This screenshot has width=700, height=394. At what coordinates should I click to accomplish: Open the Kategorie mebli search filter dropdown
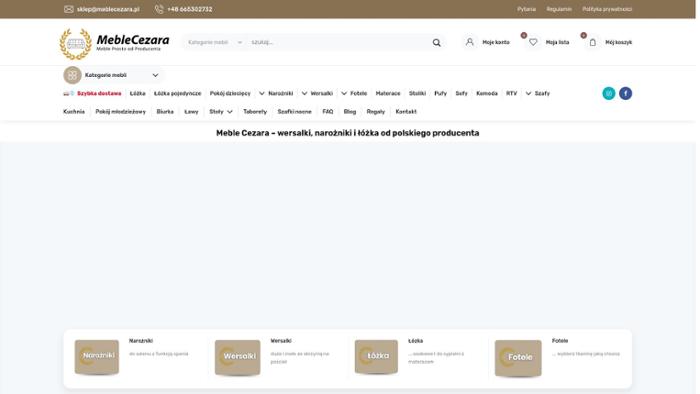pos(215,42)
